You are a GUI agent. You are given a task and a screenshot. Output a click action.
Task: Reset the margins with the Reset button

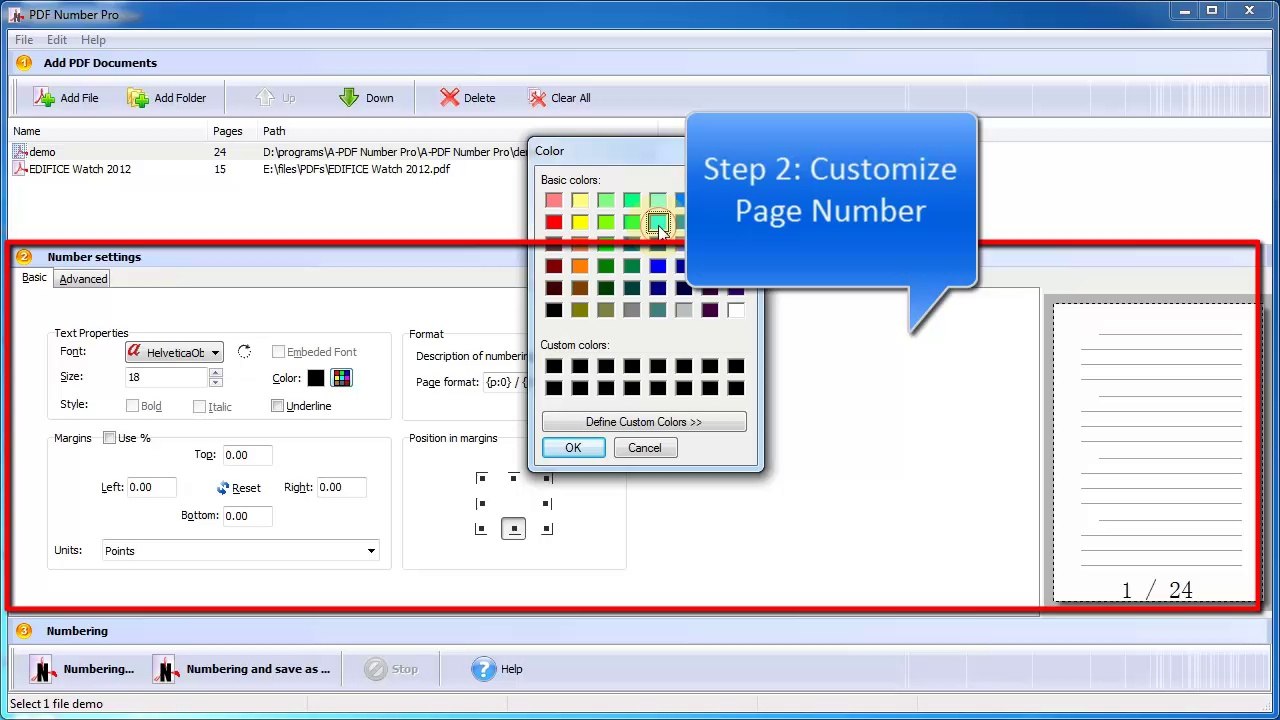(239, 488)
